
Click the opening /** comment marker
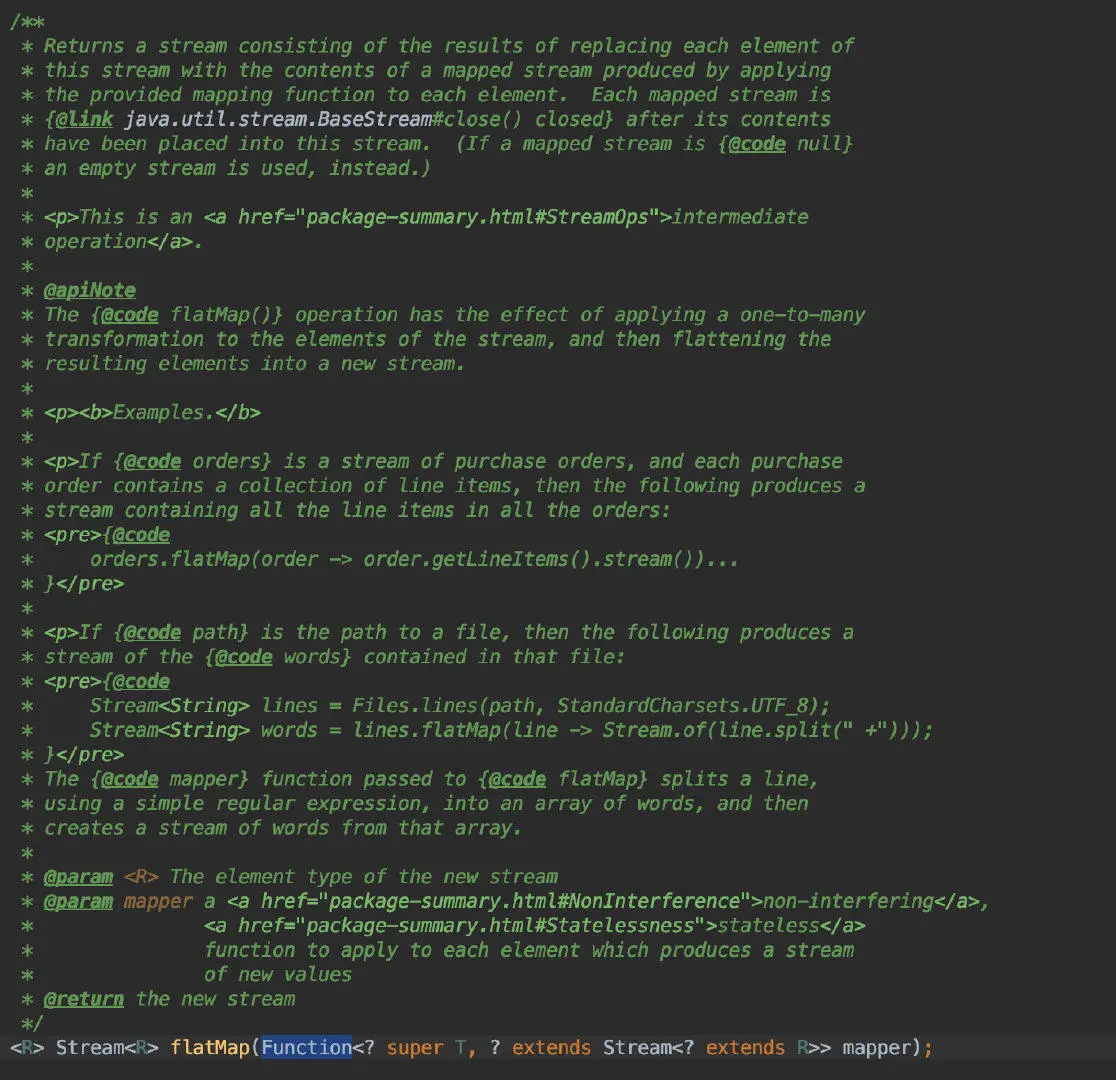click(x=27, y=21)
